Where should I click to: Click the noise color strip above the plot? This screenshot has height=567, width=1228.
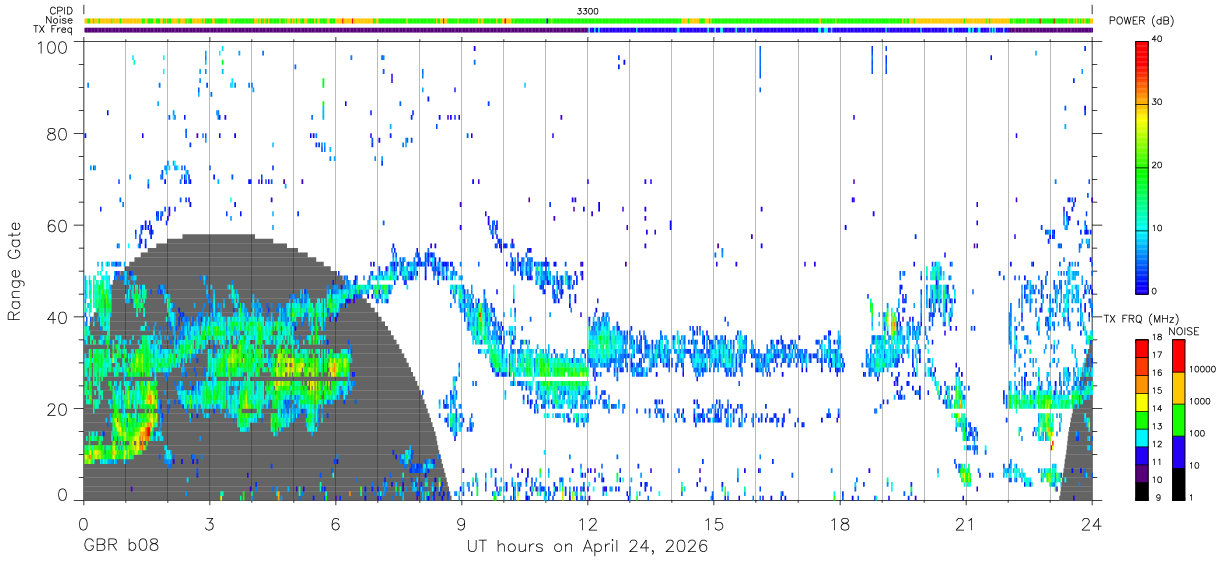pyautogui.click(x=588, y=20)
